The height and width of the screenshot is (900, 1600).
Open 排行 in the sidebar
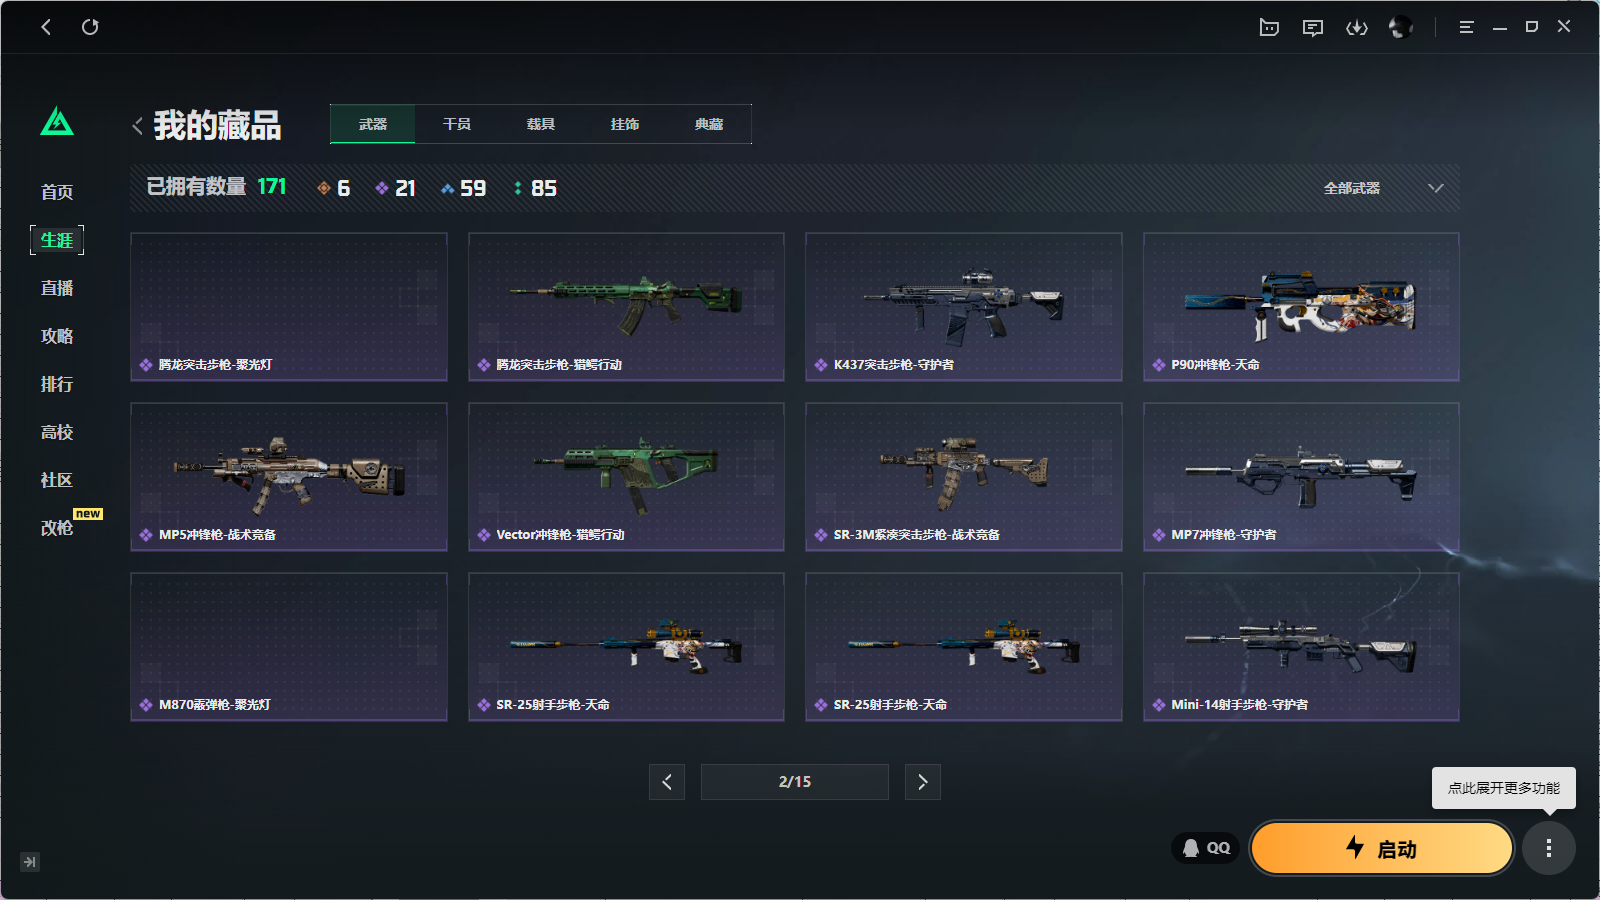pos(57,384)
